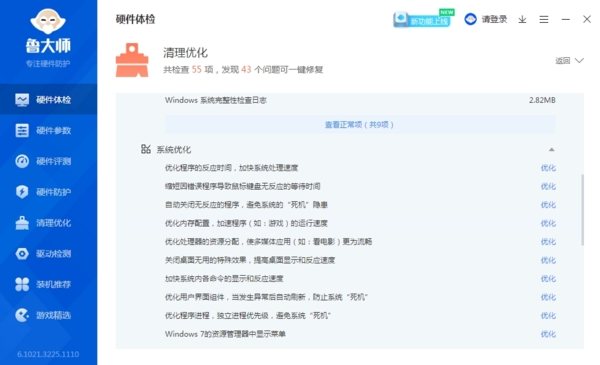
Task: Select the 优化程序的反应时间 item text
Action: click(x=232, y=168)
